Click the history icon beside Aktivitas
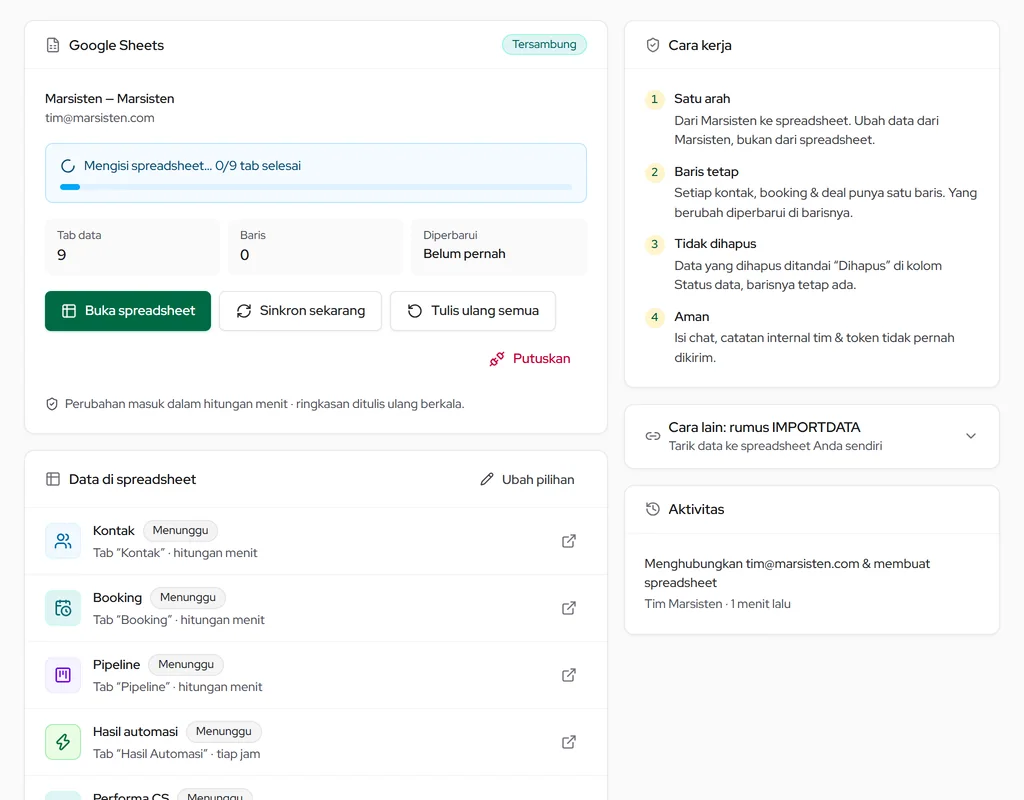The image size is (1024, 800). click(652, 509)
